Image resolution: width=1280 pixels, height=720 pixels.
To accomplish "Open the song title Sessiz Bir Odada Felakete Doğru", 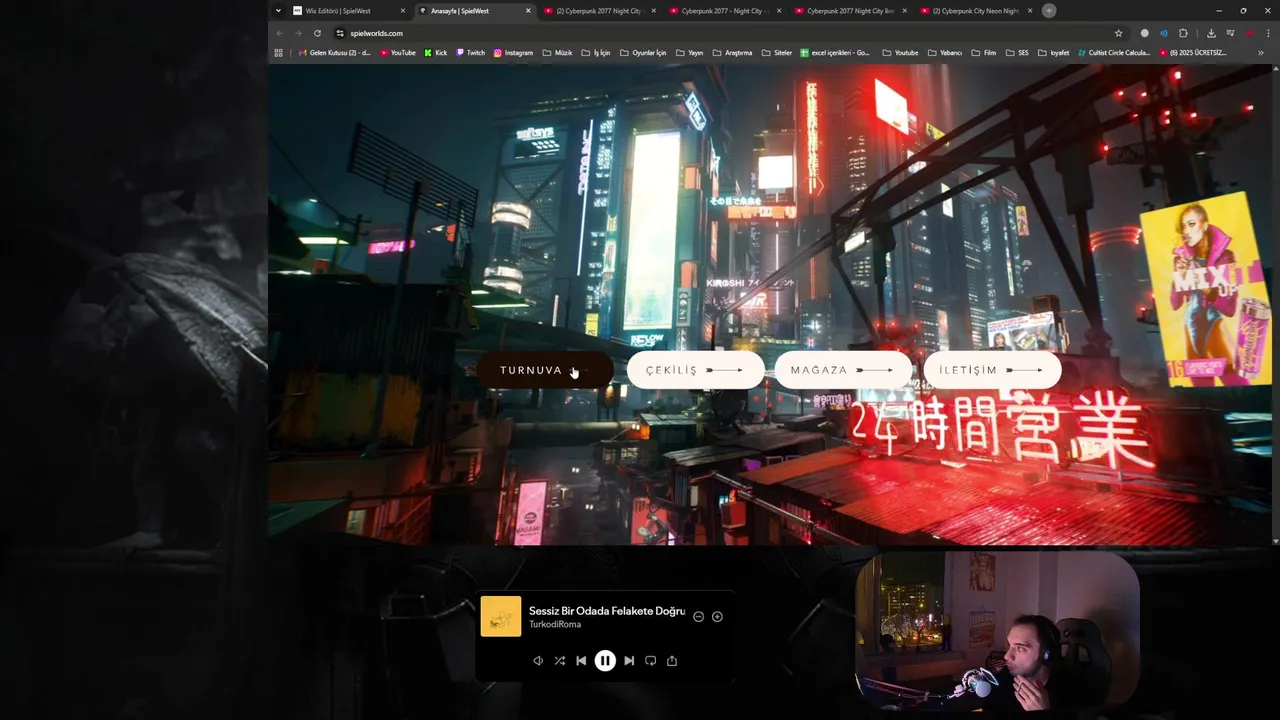I will coord(607,610).
